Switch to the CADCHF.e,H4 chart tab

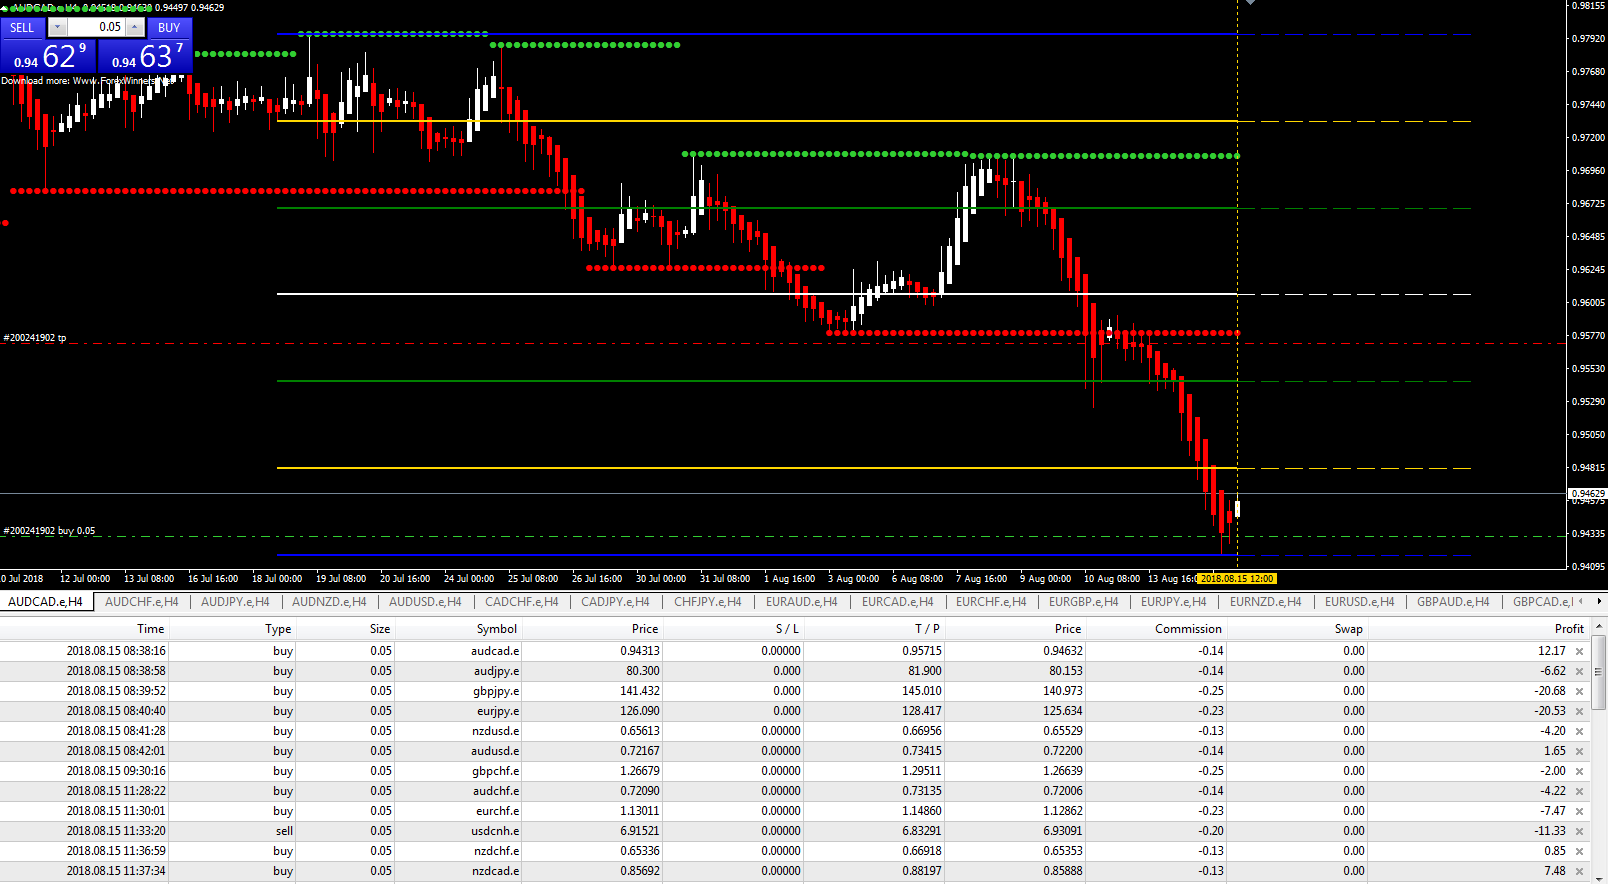(521, 602)
